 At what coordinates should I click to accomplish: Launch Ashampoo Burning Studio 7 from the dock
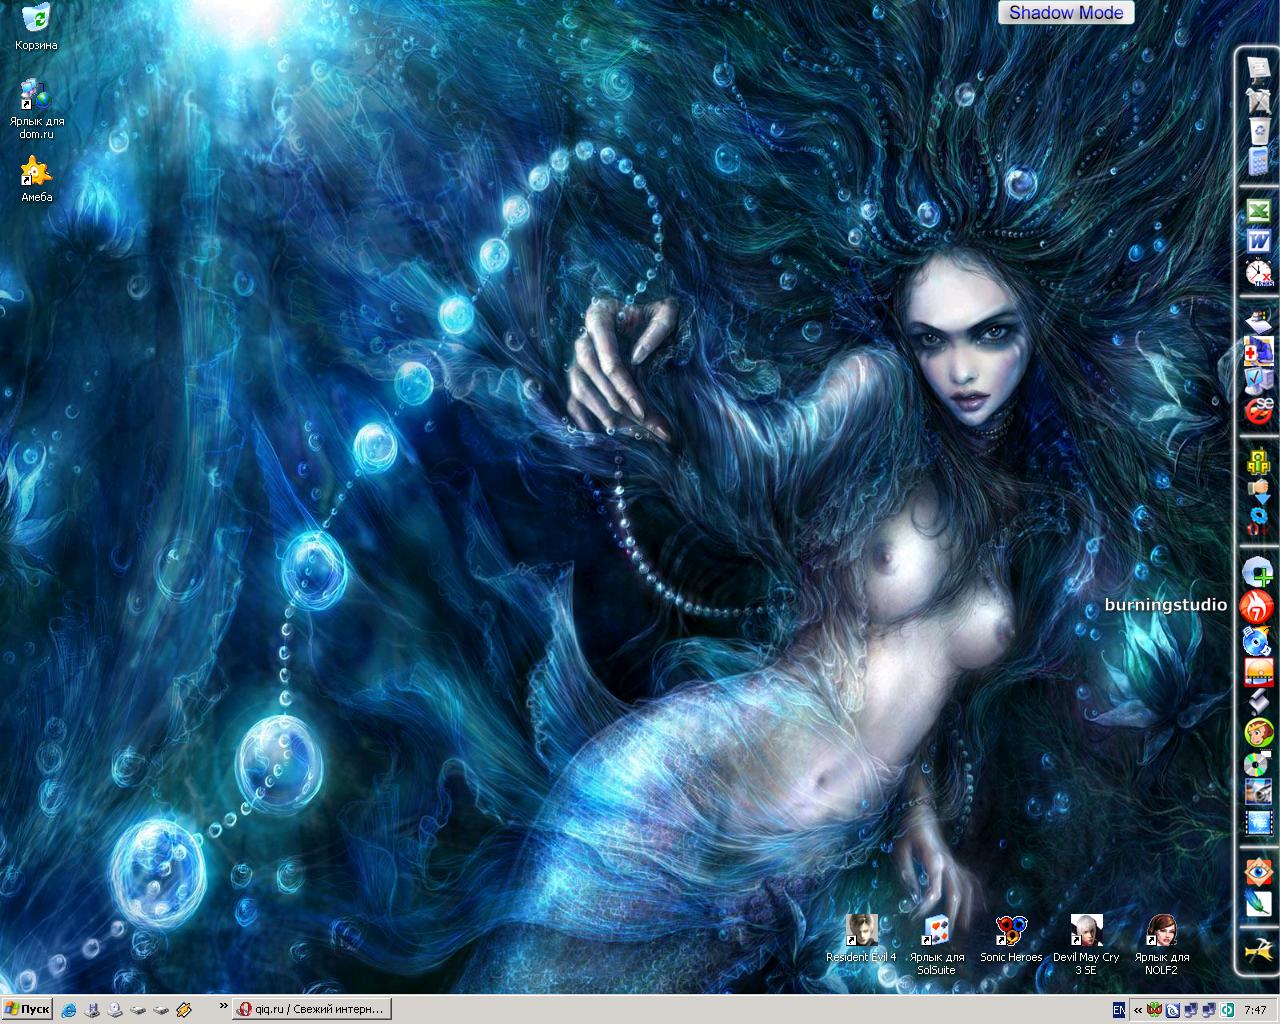[1256, 606]
